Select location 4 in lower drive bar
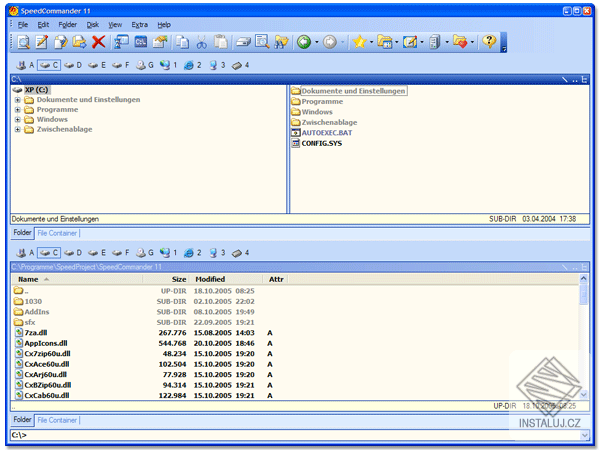The width and height of the screenshot is (600, 450). 240,253
